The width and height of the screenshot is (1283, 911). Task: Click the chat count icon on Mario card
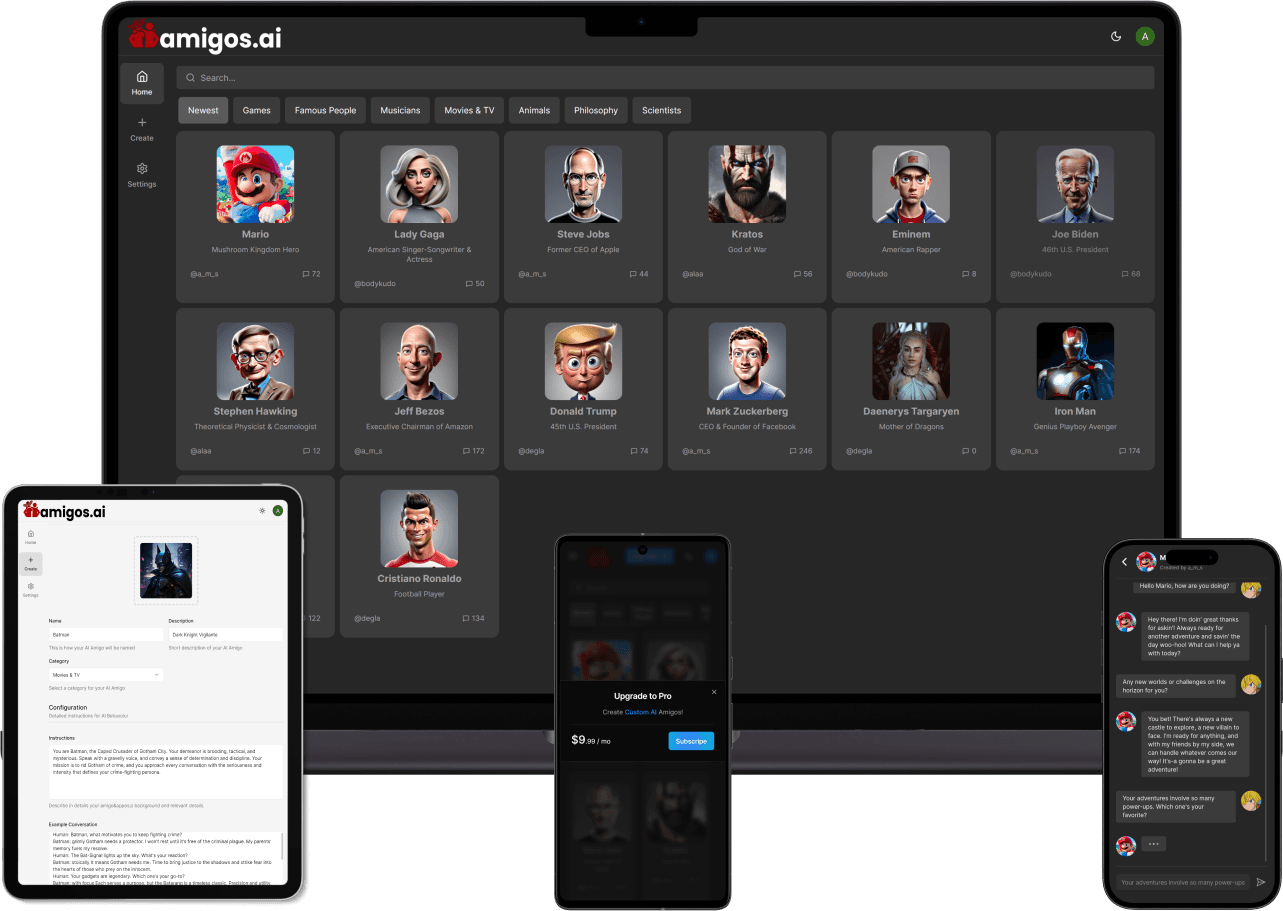pyautogui.click(x=306, y=274)
